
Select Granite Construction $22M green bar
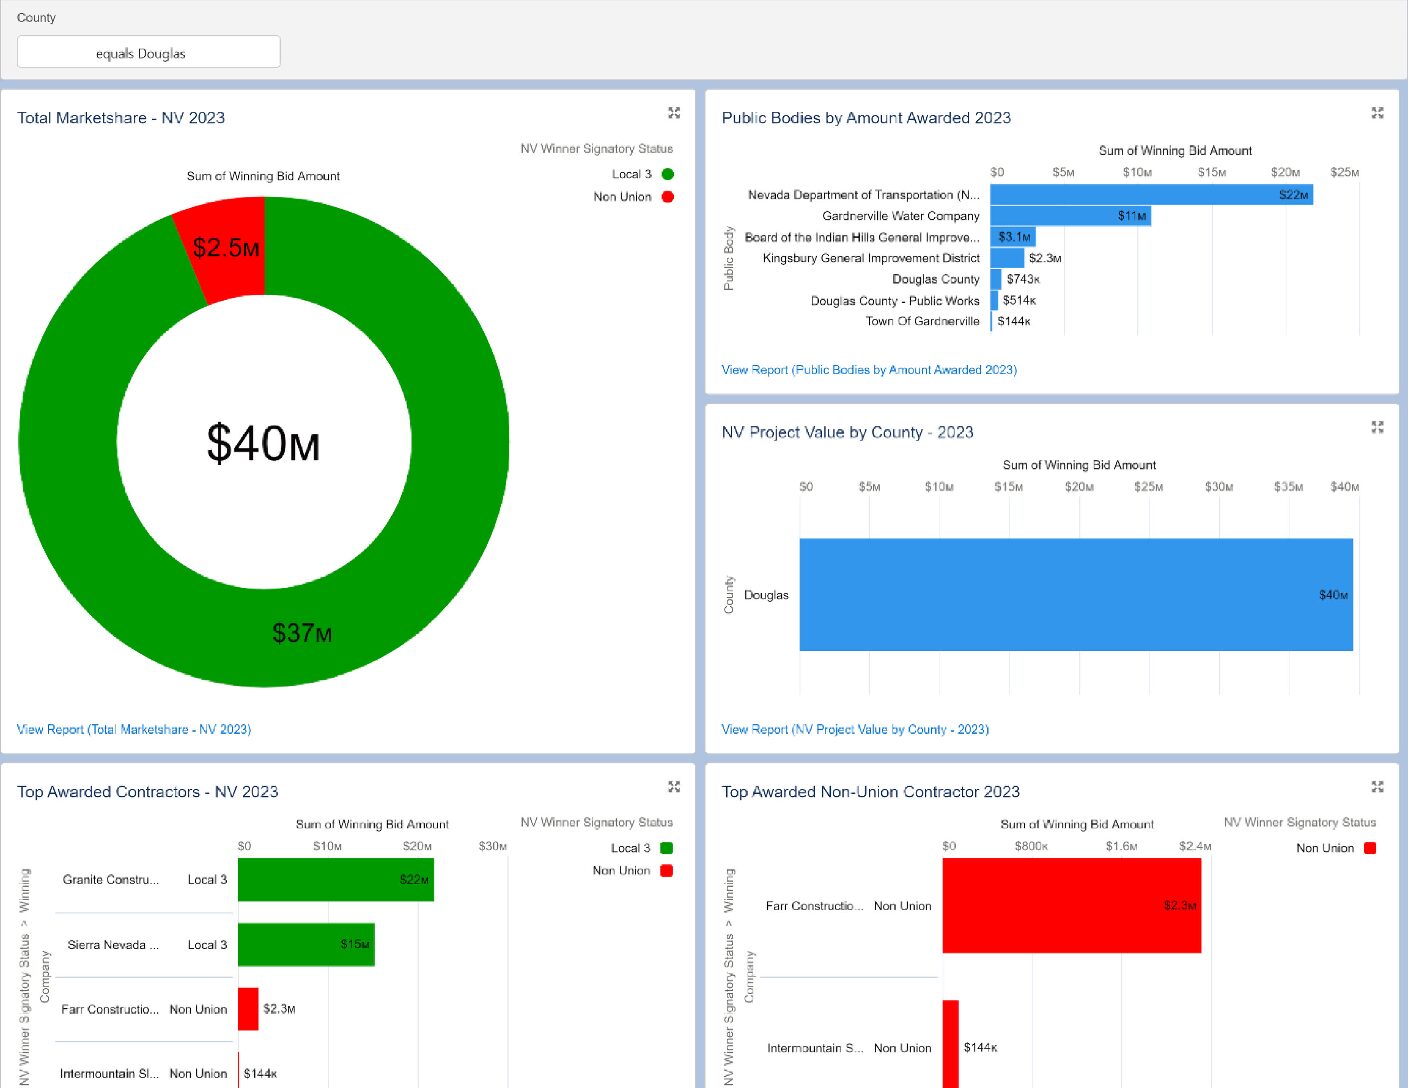tap(335, 880)
